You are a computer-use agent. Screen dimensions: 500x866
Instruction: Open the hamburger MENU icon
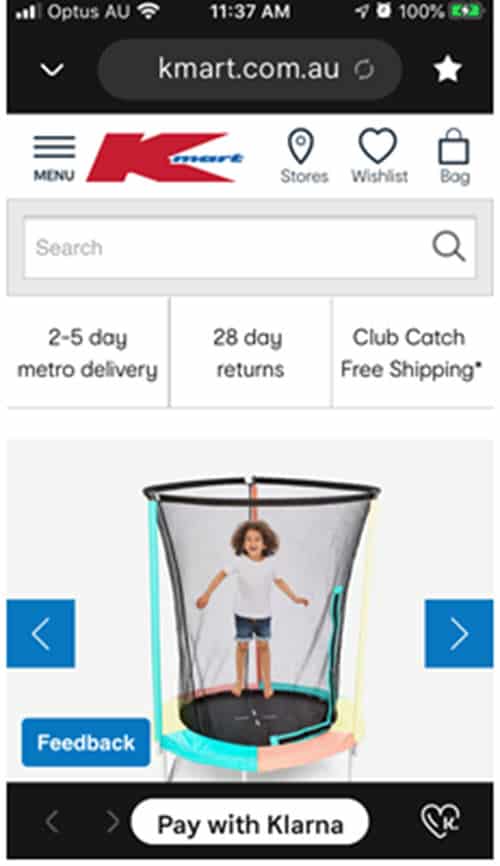click(x=54, y=157)
